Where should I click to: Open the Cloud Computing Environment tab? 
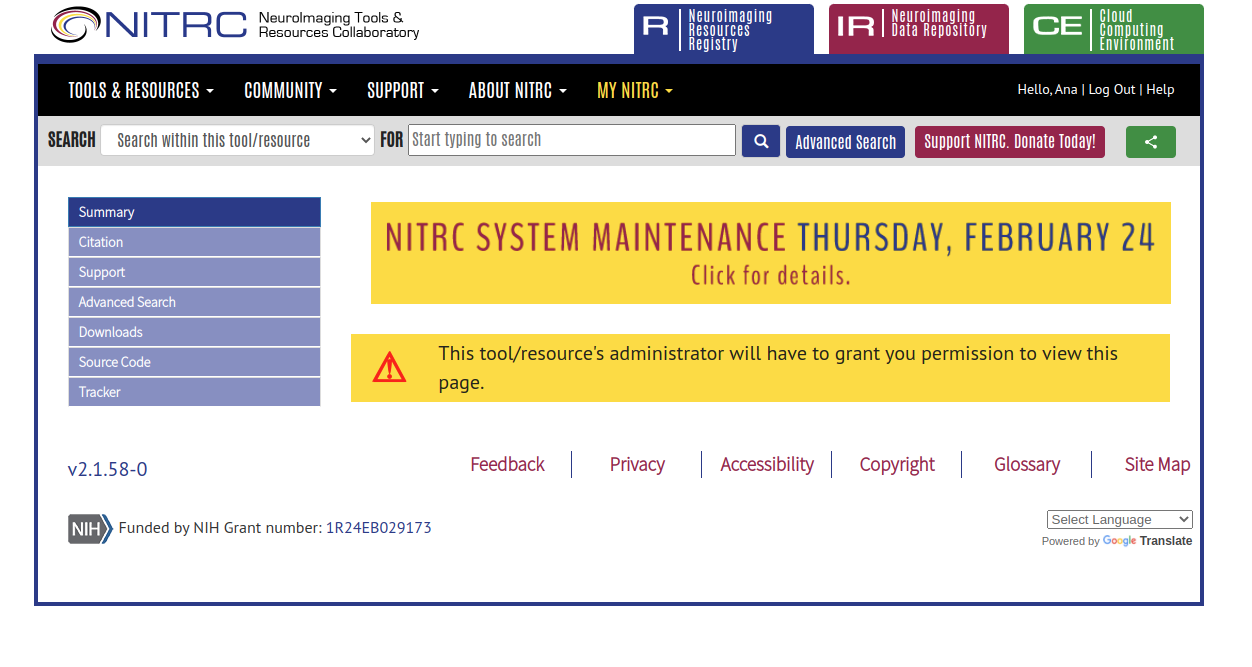point(1113,29)
